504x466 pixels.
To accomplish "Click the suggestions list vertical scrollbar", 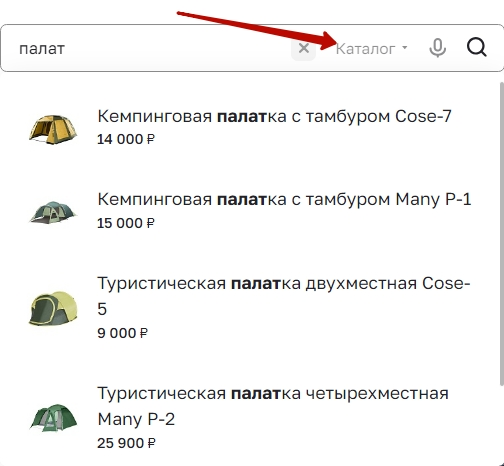I will pyautogui.click(x=502, y=233).
